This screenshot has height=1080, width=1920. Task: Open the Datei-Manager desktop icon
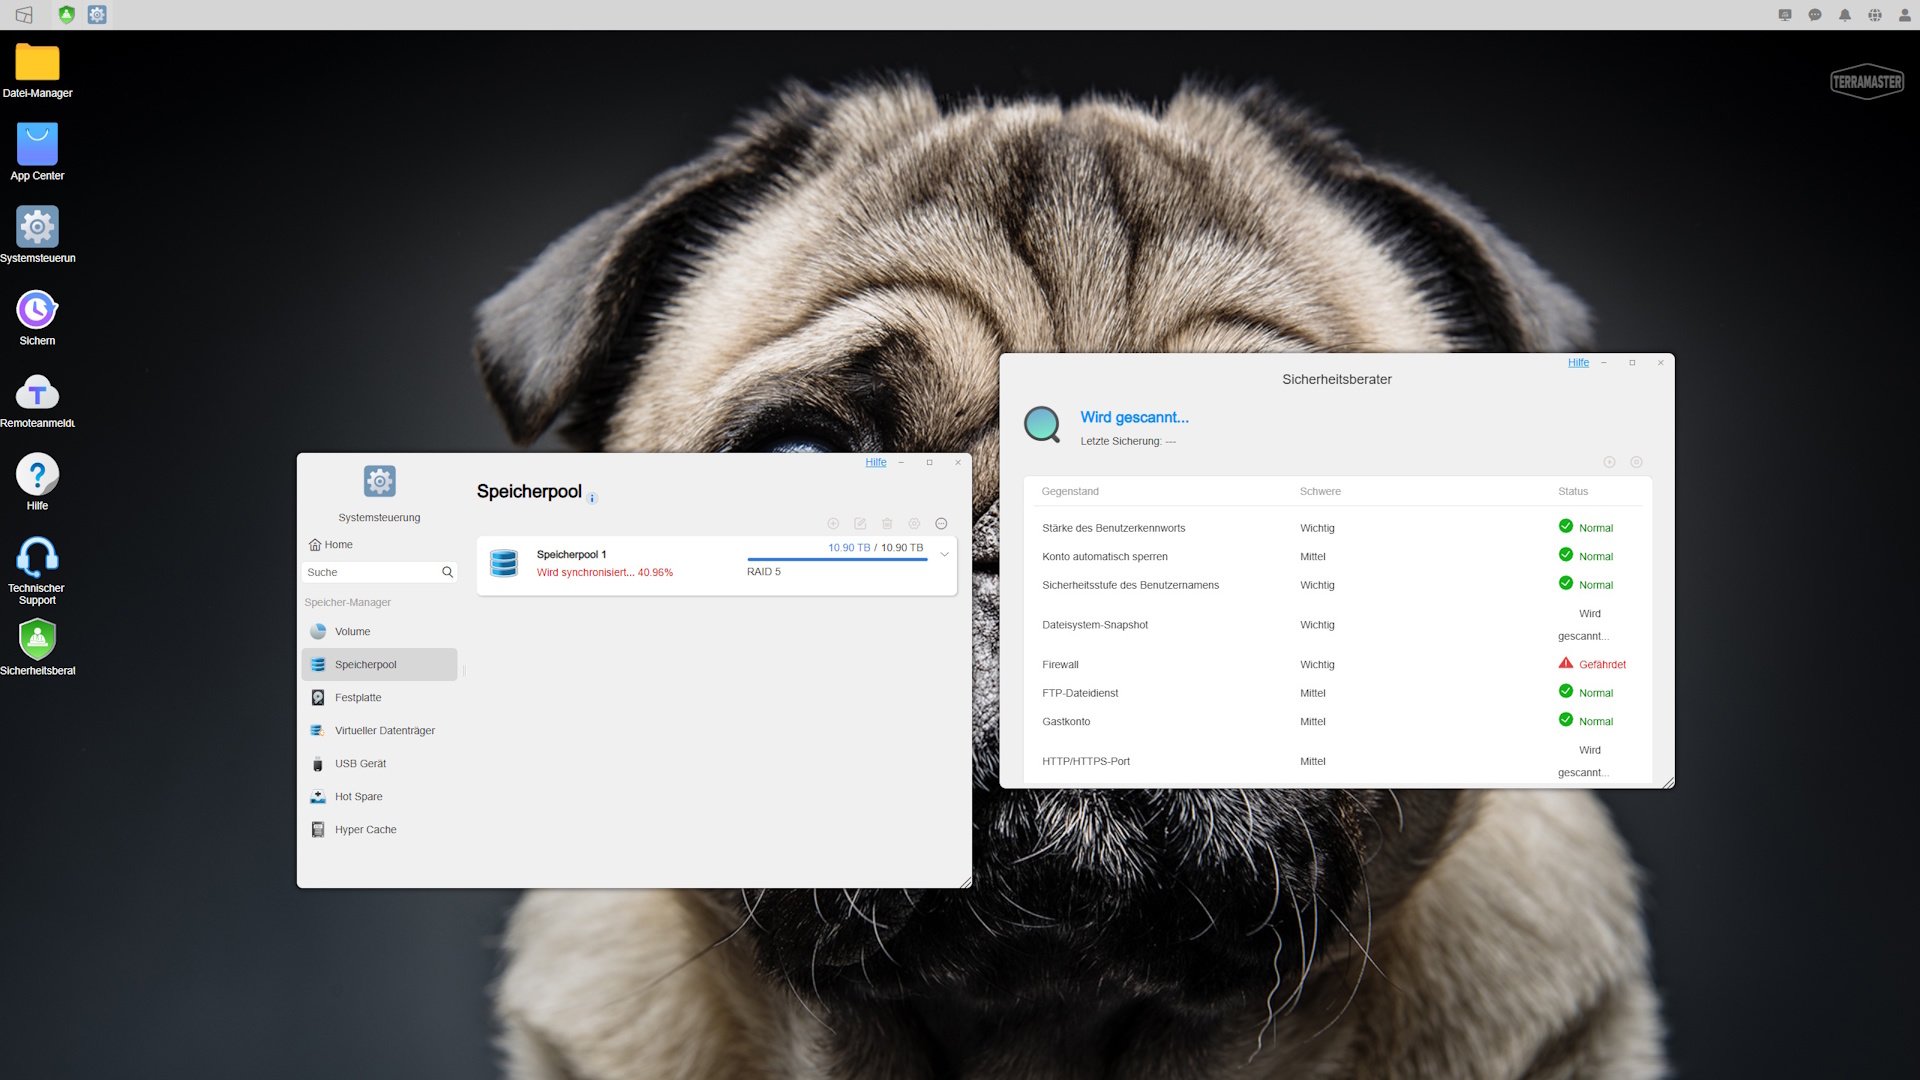click(37, 63)
